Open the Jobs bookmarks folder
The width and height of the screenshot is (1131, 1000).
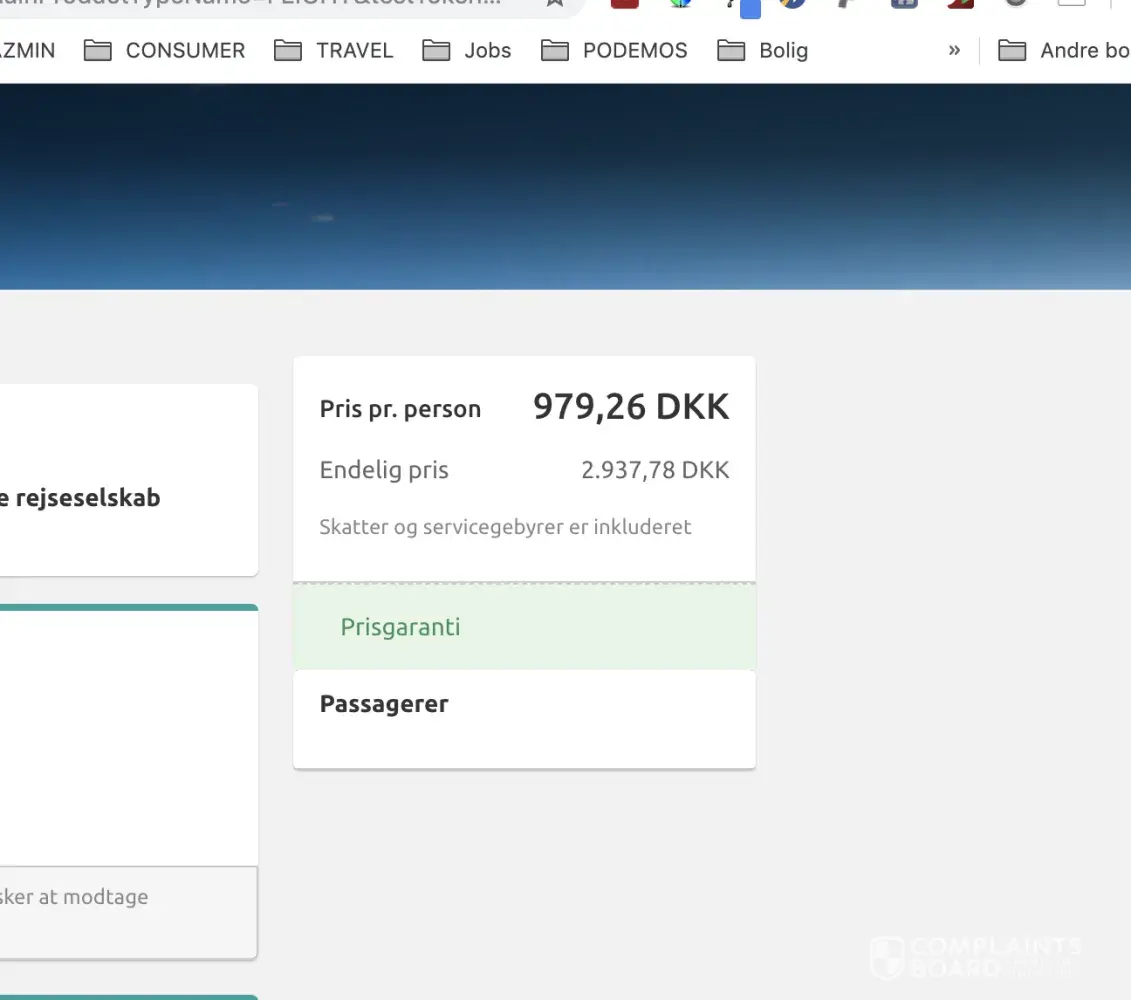[x=467, y=51]
